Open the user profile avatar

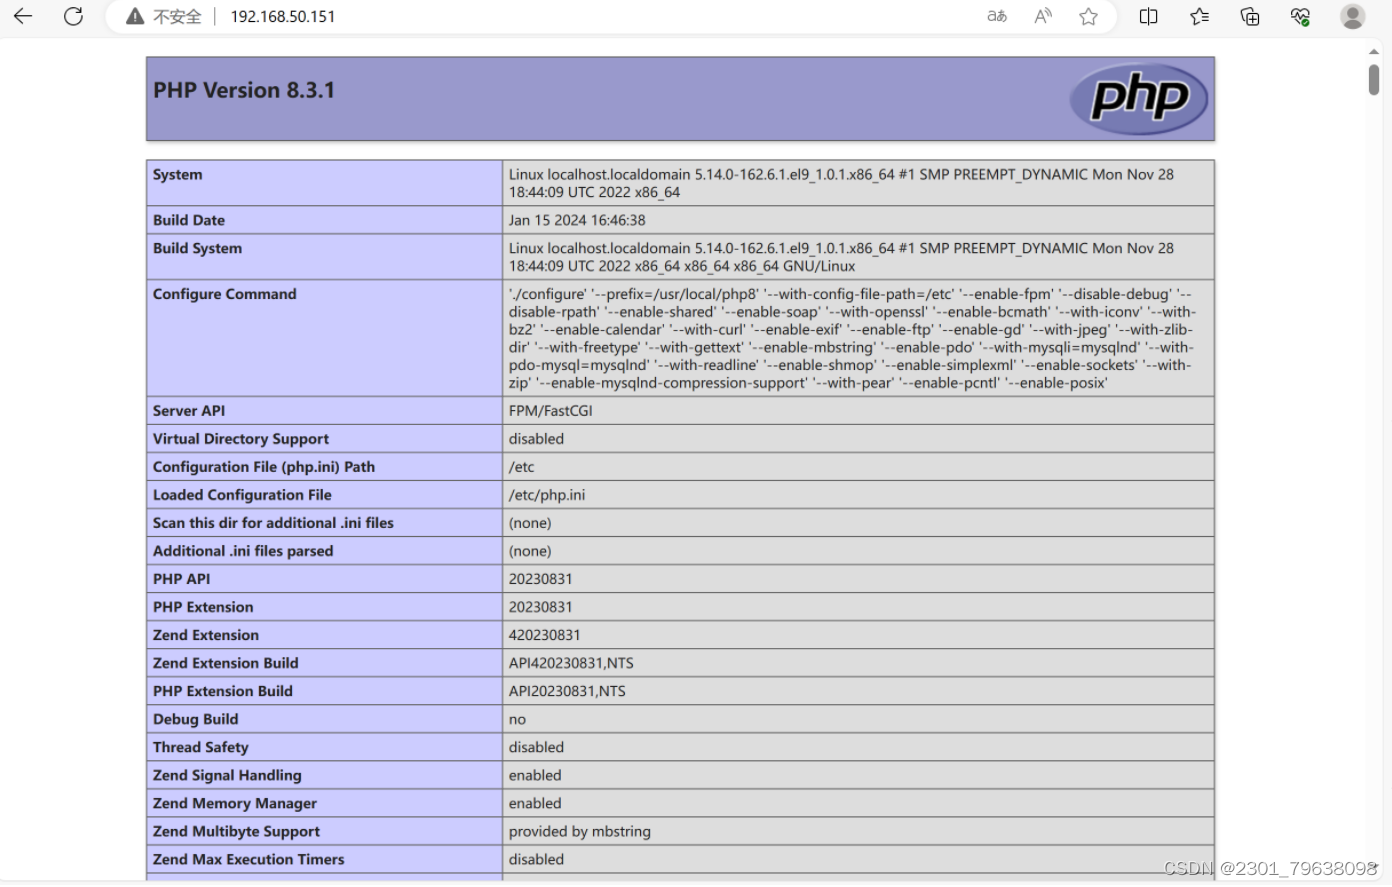(x=1352, y=16)
